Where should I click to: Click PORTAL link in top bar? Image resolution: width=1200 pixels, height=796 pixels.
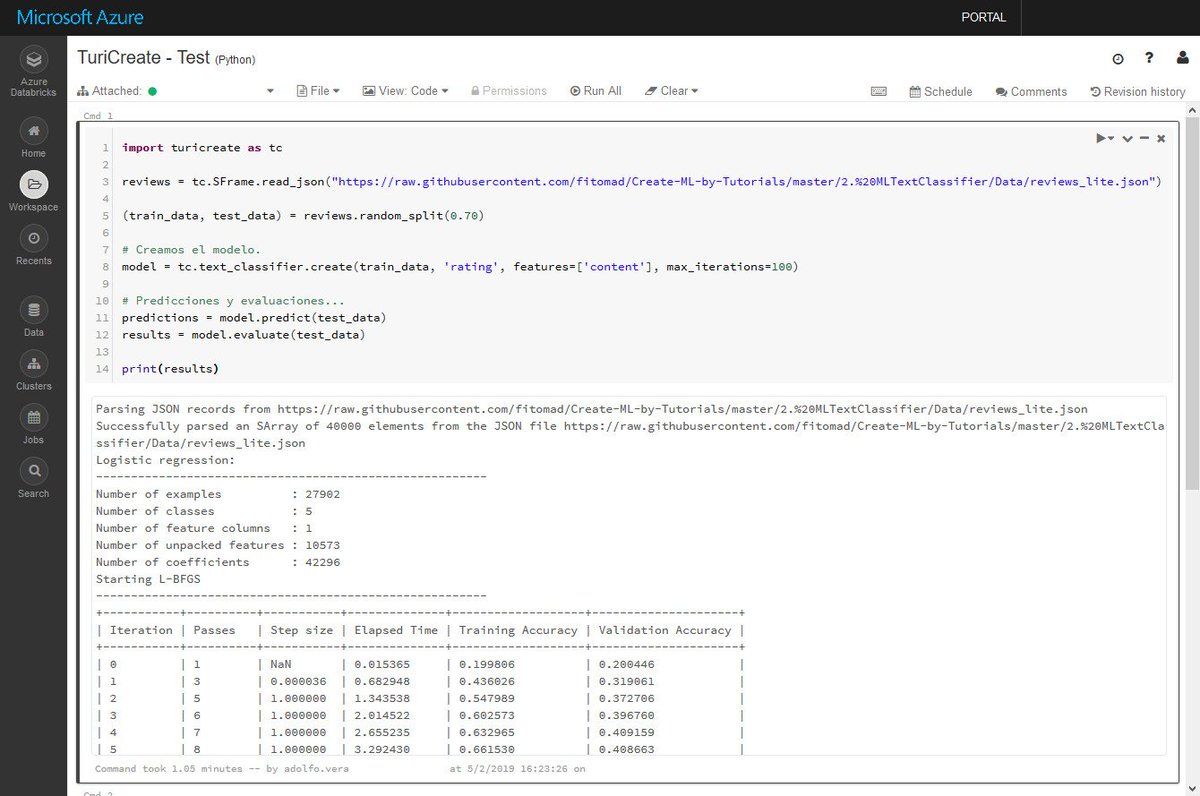(x=984, y=17)
